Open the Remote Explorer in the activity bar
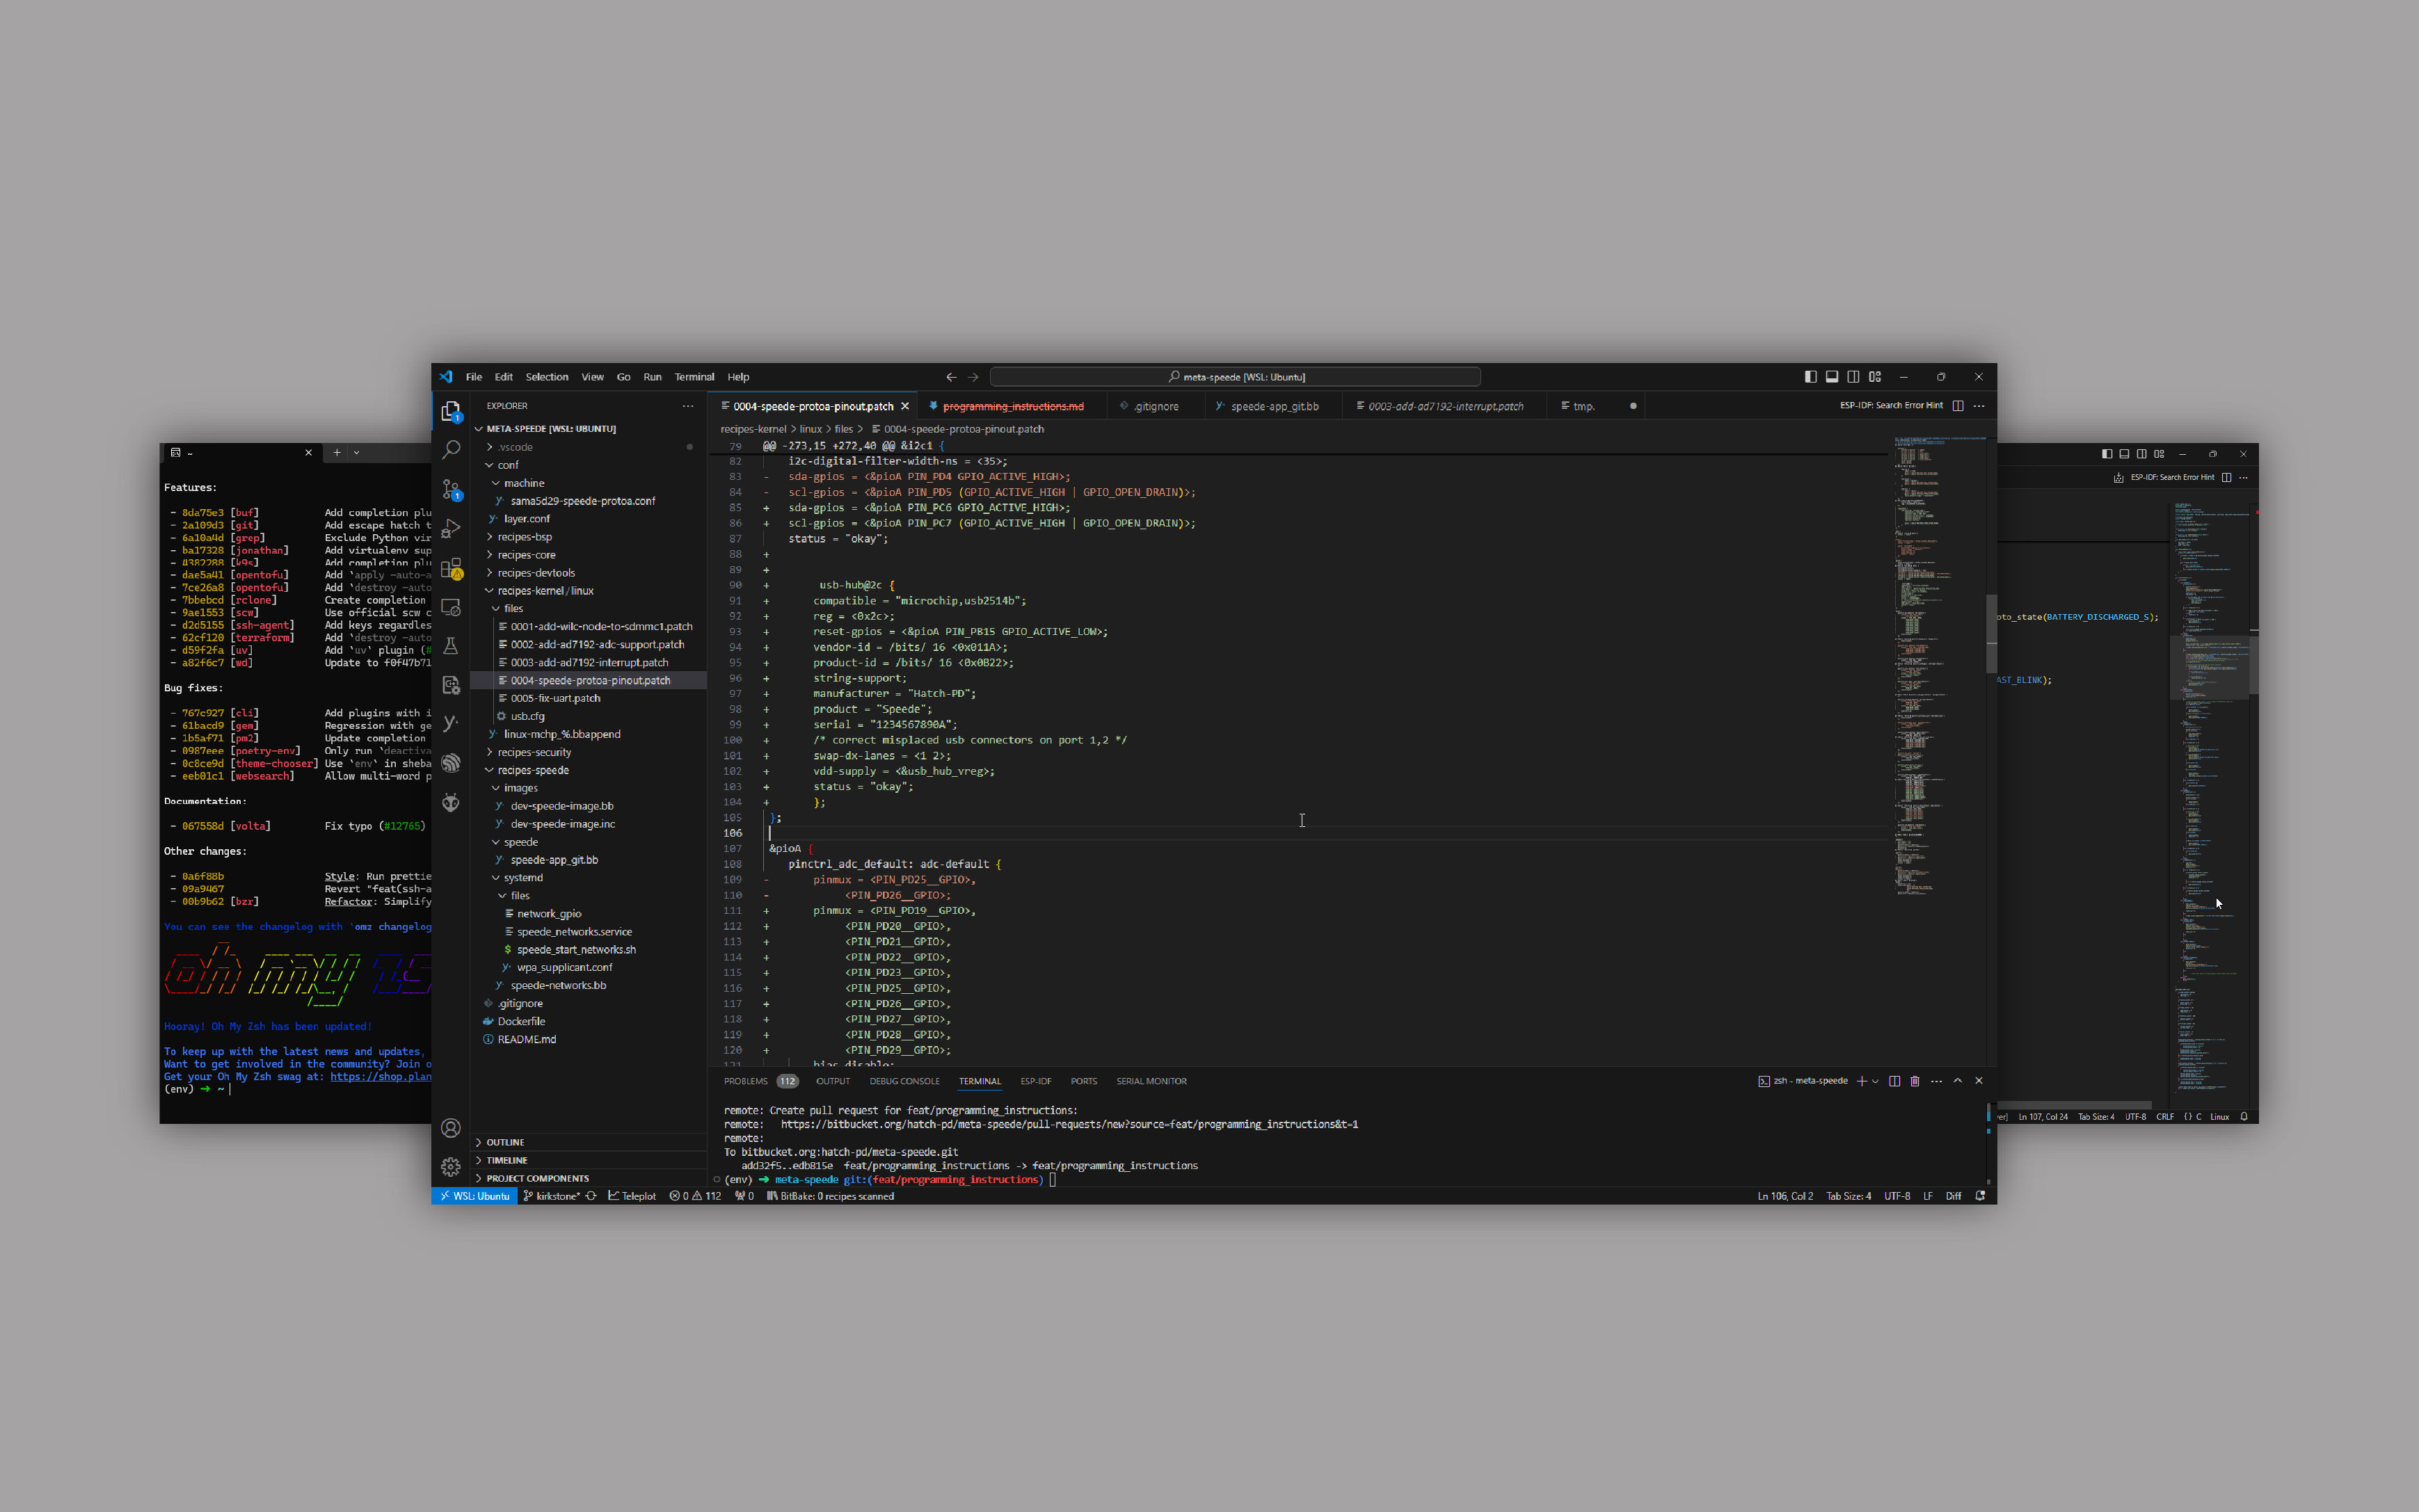This screenshot has width=2419, height=1512. click(x=451, y=607)
